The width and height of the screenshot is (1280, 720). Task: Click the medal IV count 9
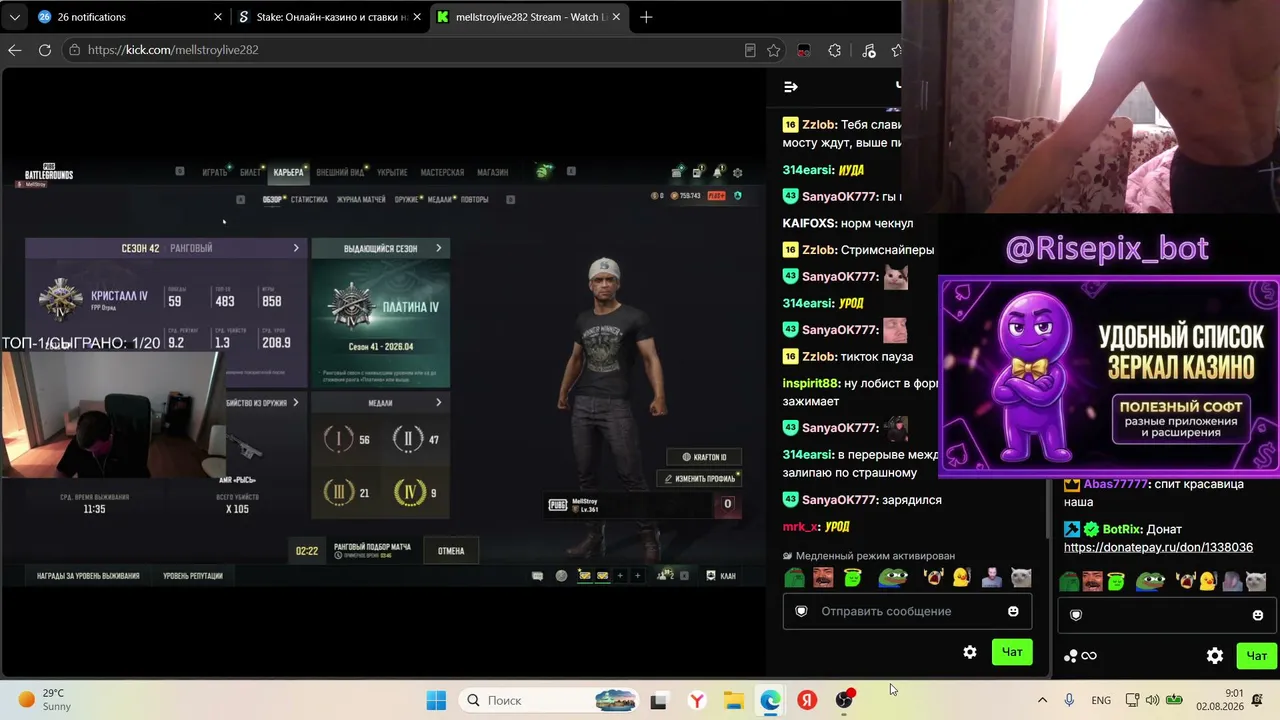(x=415, y=493)
